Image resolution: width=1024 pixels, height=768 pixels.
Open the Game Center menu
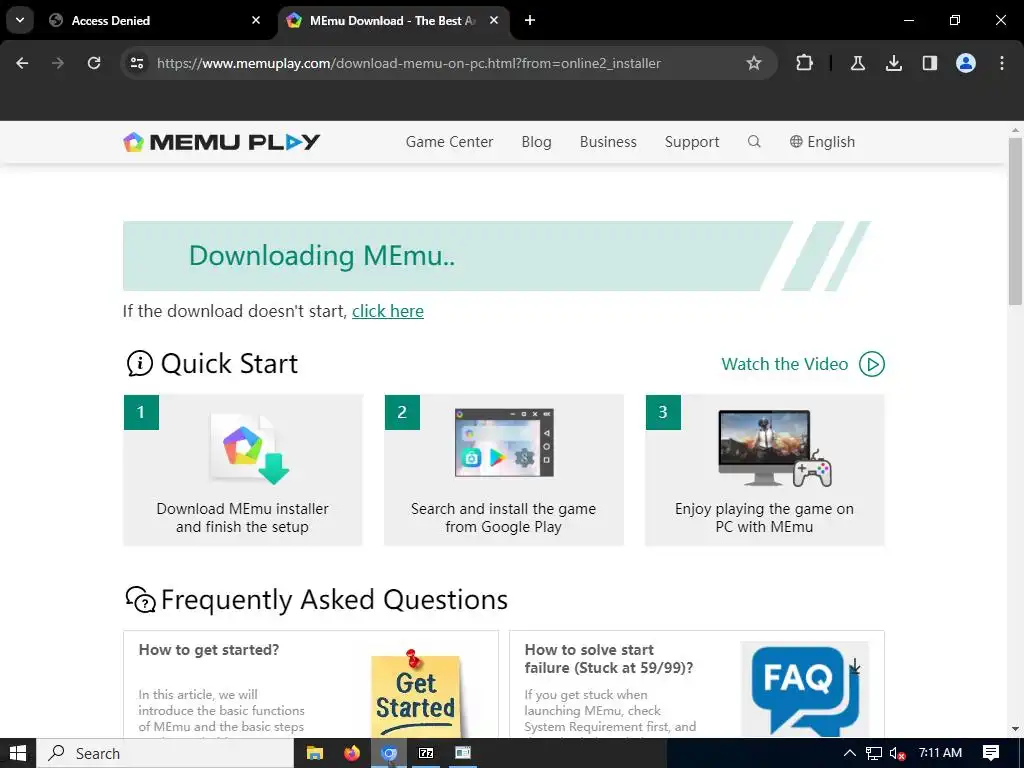coord(449,142)
